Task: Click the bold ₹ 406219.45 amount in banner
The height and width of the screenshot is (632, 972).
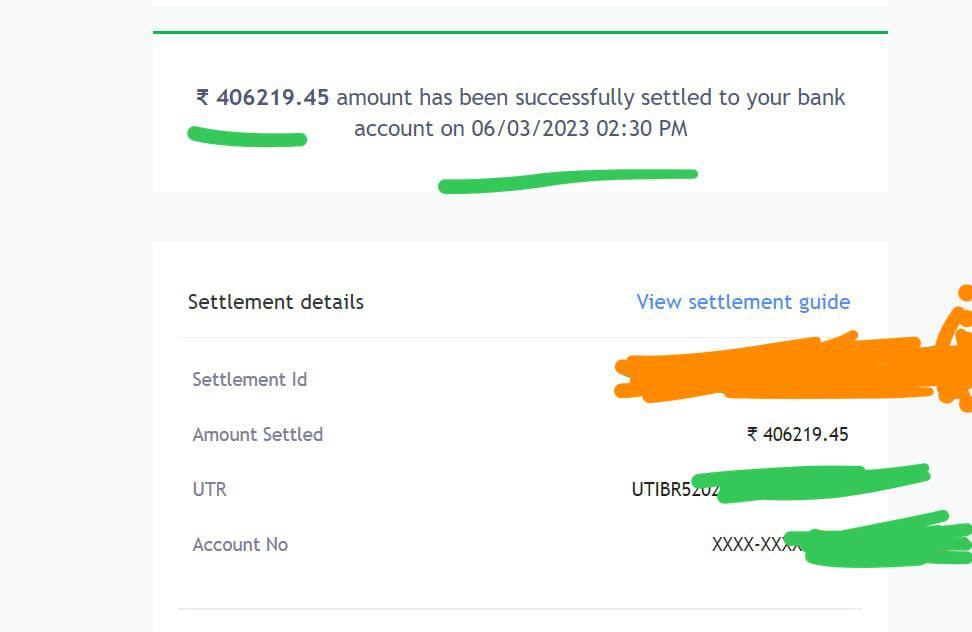Action: (x=262, y=97)
